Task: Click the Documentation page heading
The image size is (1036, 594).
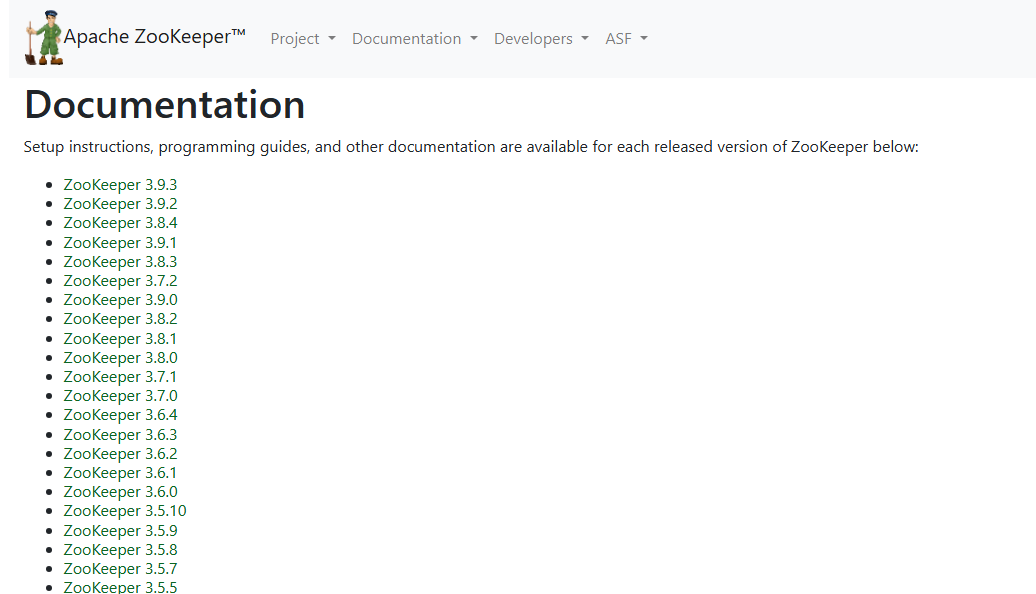Action: 165,105
